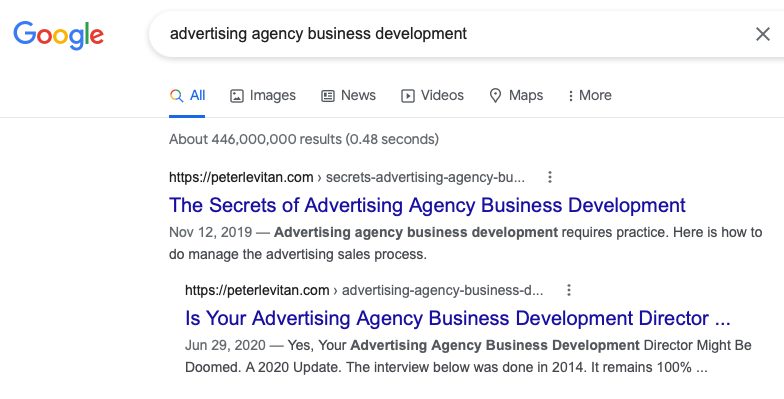This screenshot has height=399, width=784.
Task: Open second result's three-dot options menu
Action: point(568,290)
